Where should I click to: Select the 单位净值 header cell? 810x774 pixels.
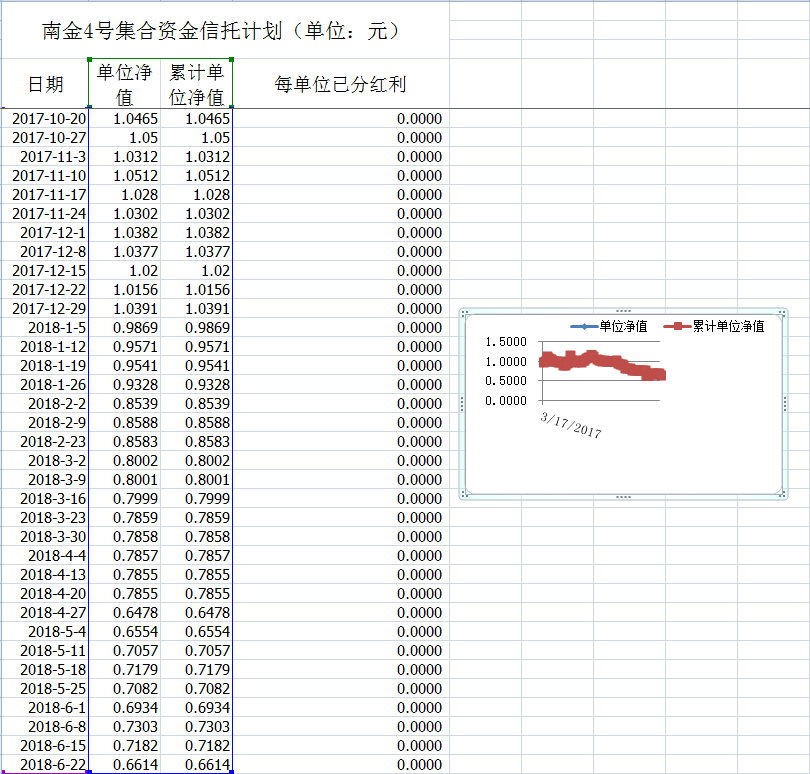click(x=124, y=84)
